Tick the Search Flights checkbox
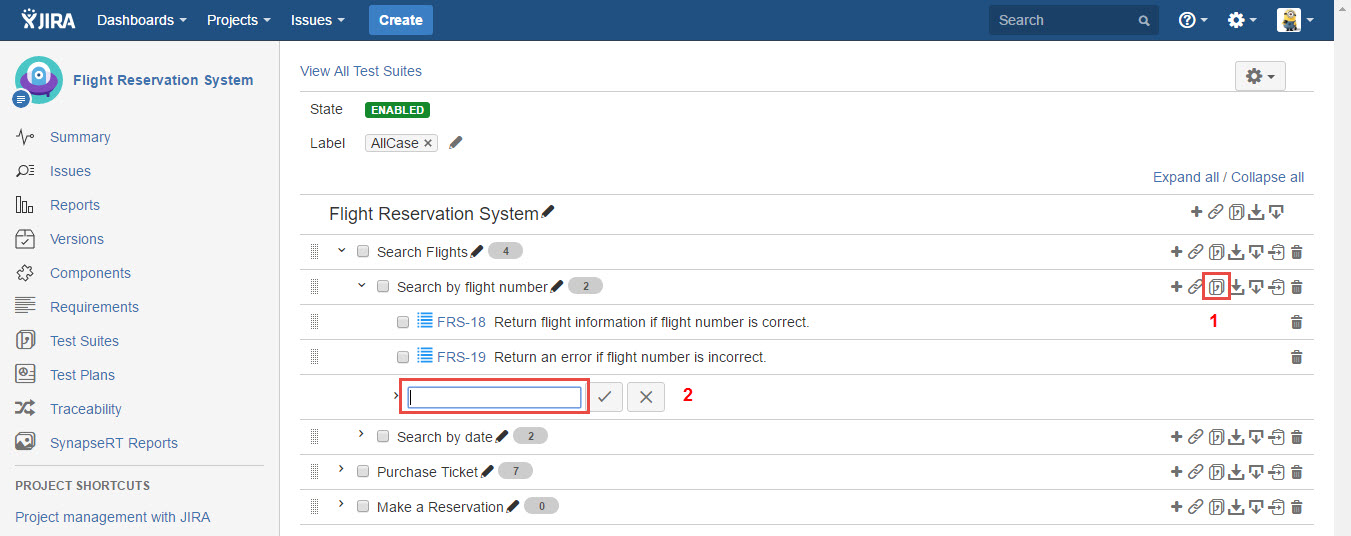The width and height of the screenshot is (1351, 536). 363,252
